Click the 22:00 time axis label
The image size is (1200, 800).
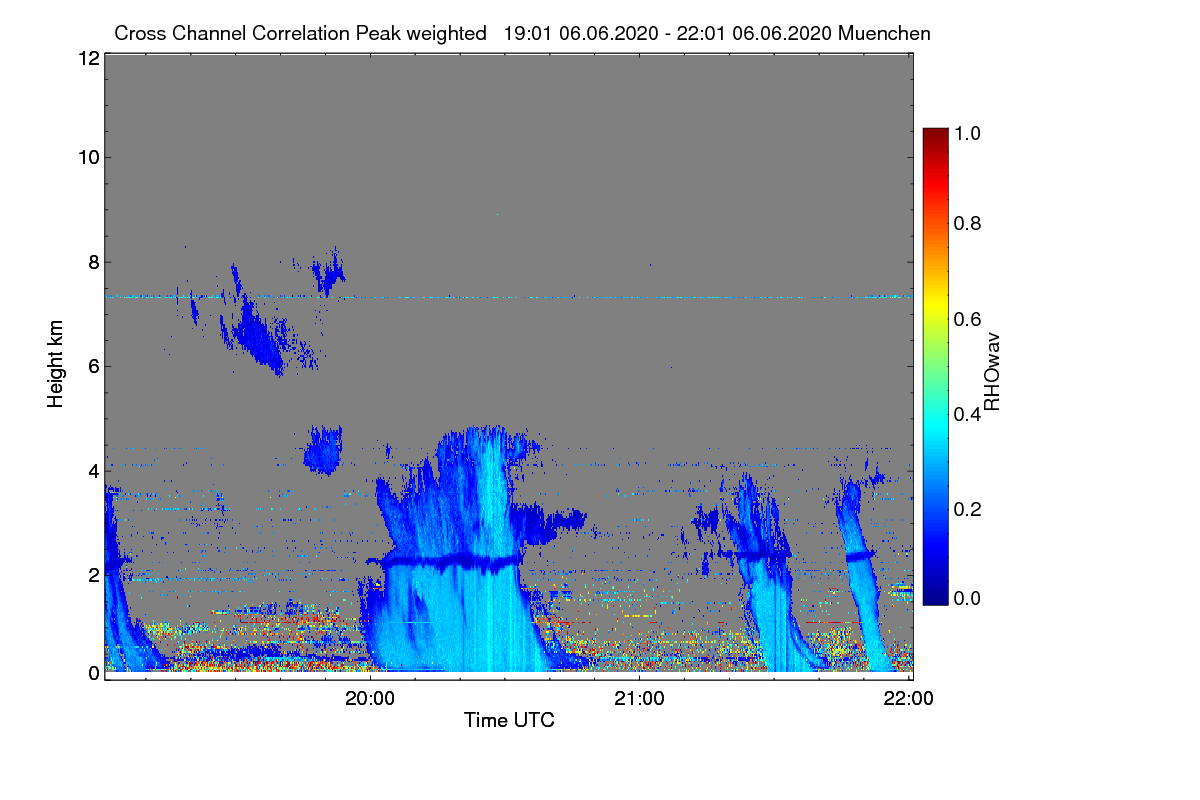[909, 698]
